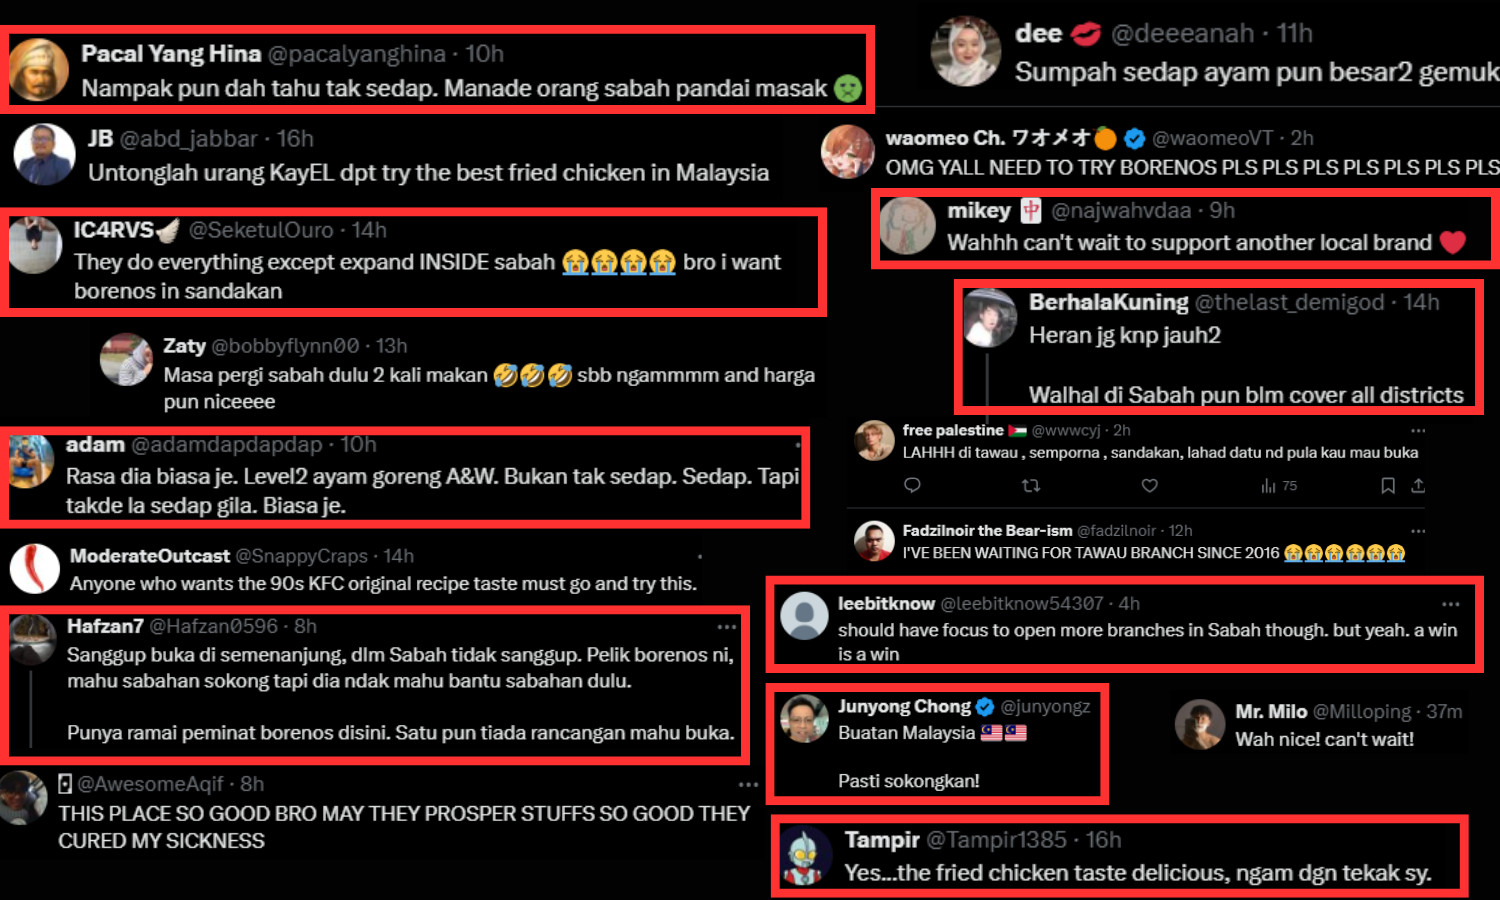Open more menu on Fadzilnoir's tweet
Screen dimensions: 1500x900
click(x=1418, y=531)
